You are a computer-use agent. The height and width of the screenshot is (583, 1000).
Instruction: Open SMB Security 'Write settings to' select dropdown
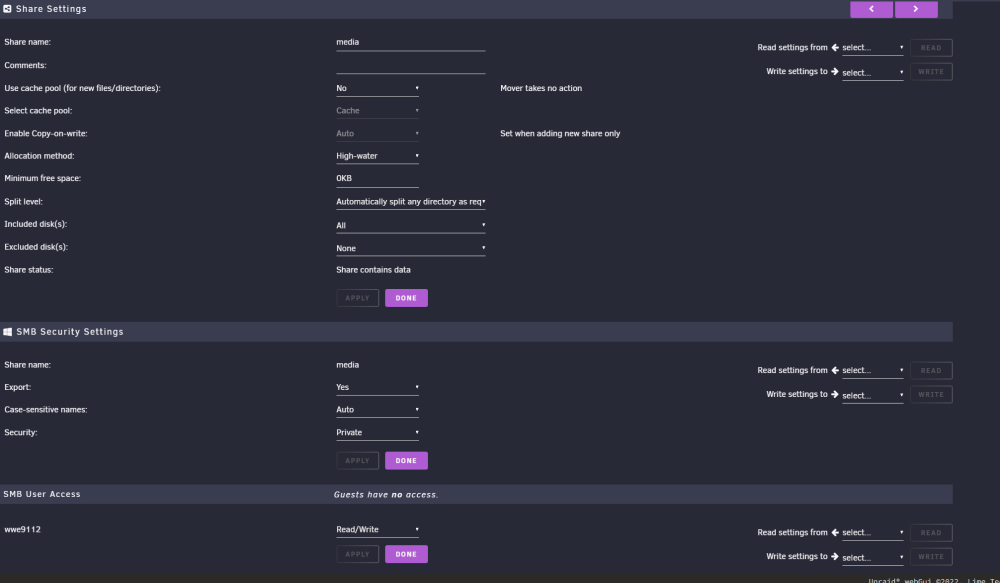point(872,395)
